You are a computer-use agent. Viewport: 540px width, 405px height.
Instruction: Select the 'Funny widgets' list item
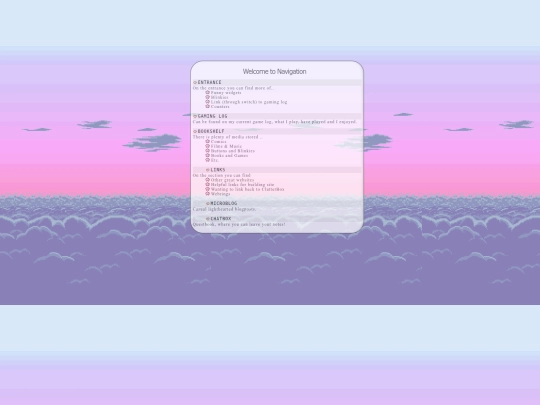pos(226,93)
